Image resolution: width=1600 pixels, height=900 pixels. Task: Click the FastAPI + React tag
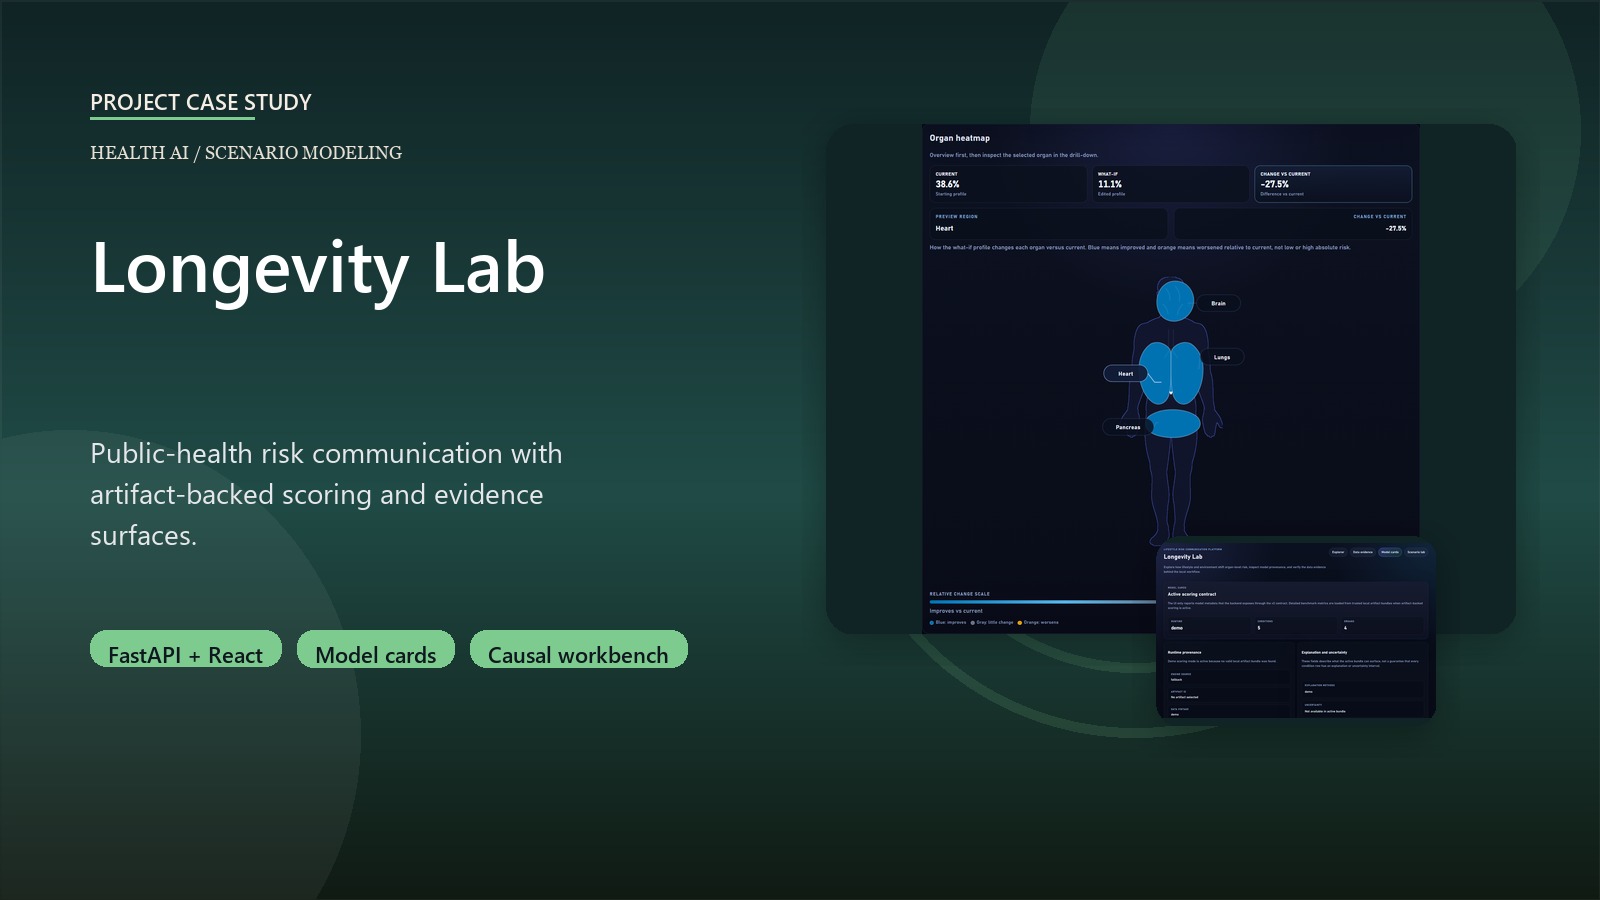click(186, 649)
